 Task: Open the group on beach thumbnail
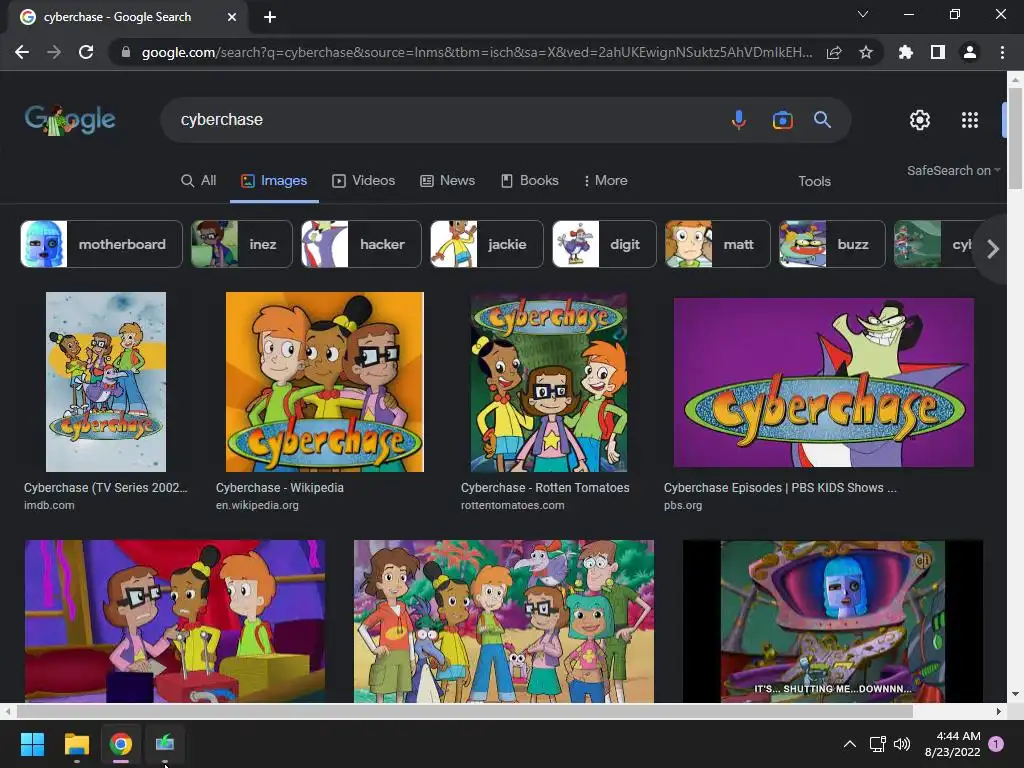[504, 621]
